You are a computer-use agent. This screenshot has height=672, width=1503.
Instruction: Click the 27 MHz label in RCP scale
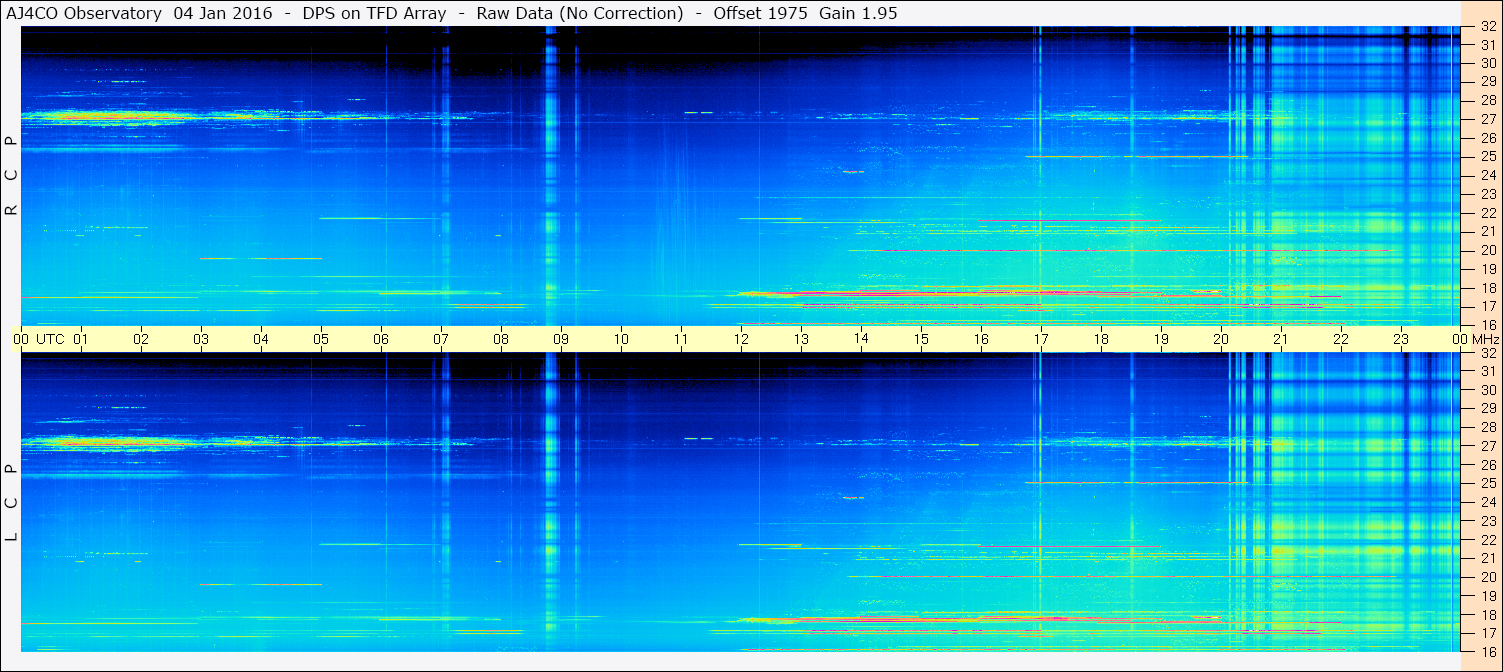(1487, 119)
